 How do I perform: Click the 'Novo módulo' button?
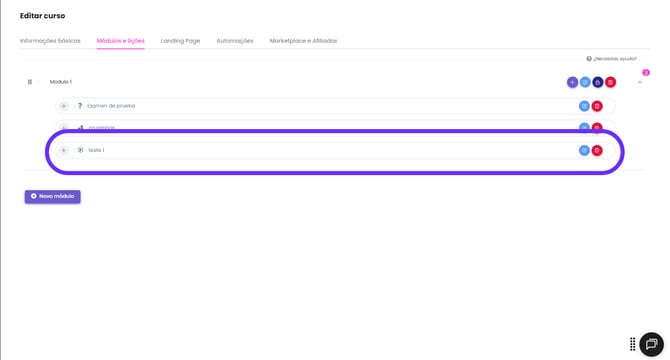53,196
